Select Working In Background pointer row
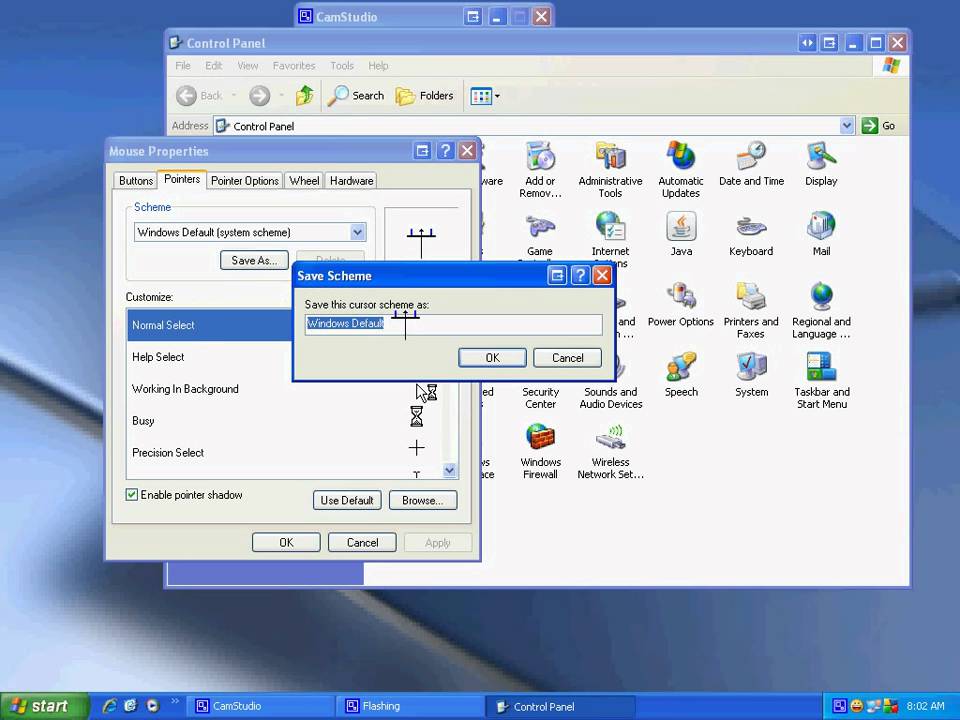This screenshot has width=960, height=720. (285, 389)
